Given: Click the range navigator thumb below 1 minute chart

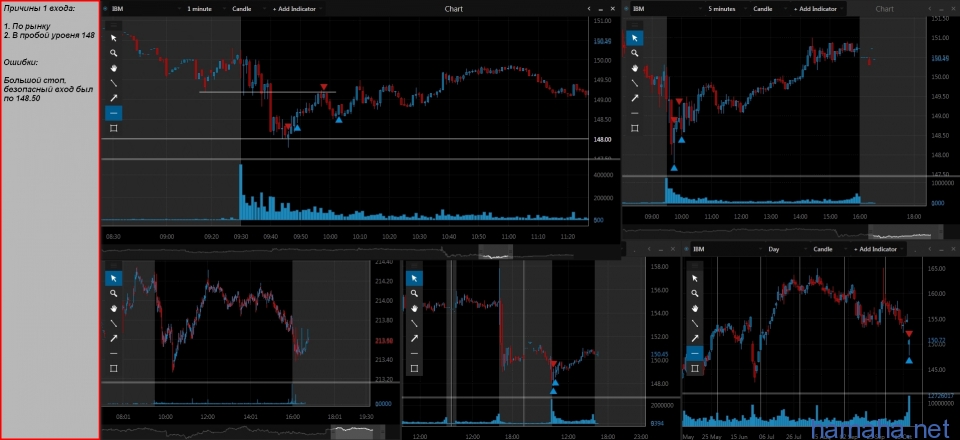Looking at the screenshot, I should point(495,252).
